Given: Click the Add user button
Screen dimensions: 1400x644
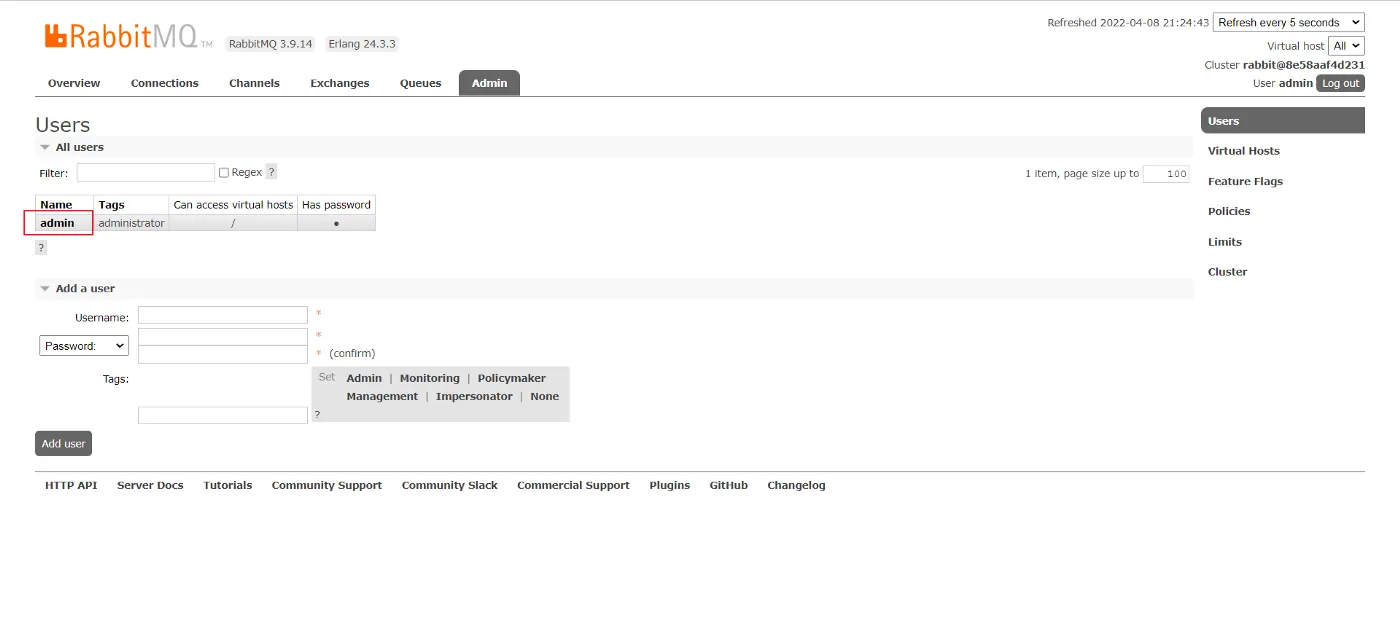Looking at the screenshot, I should (63, 443).
